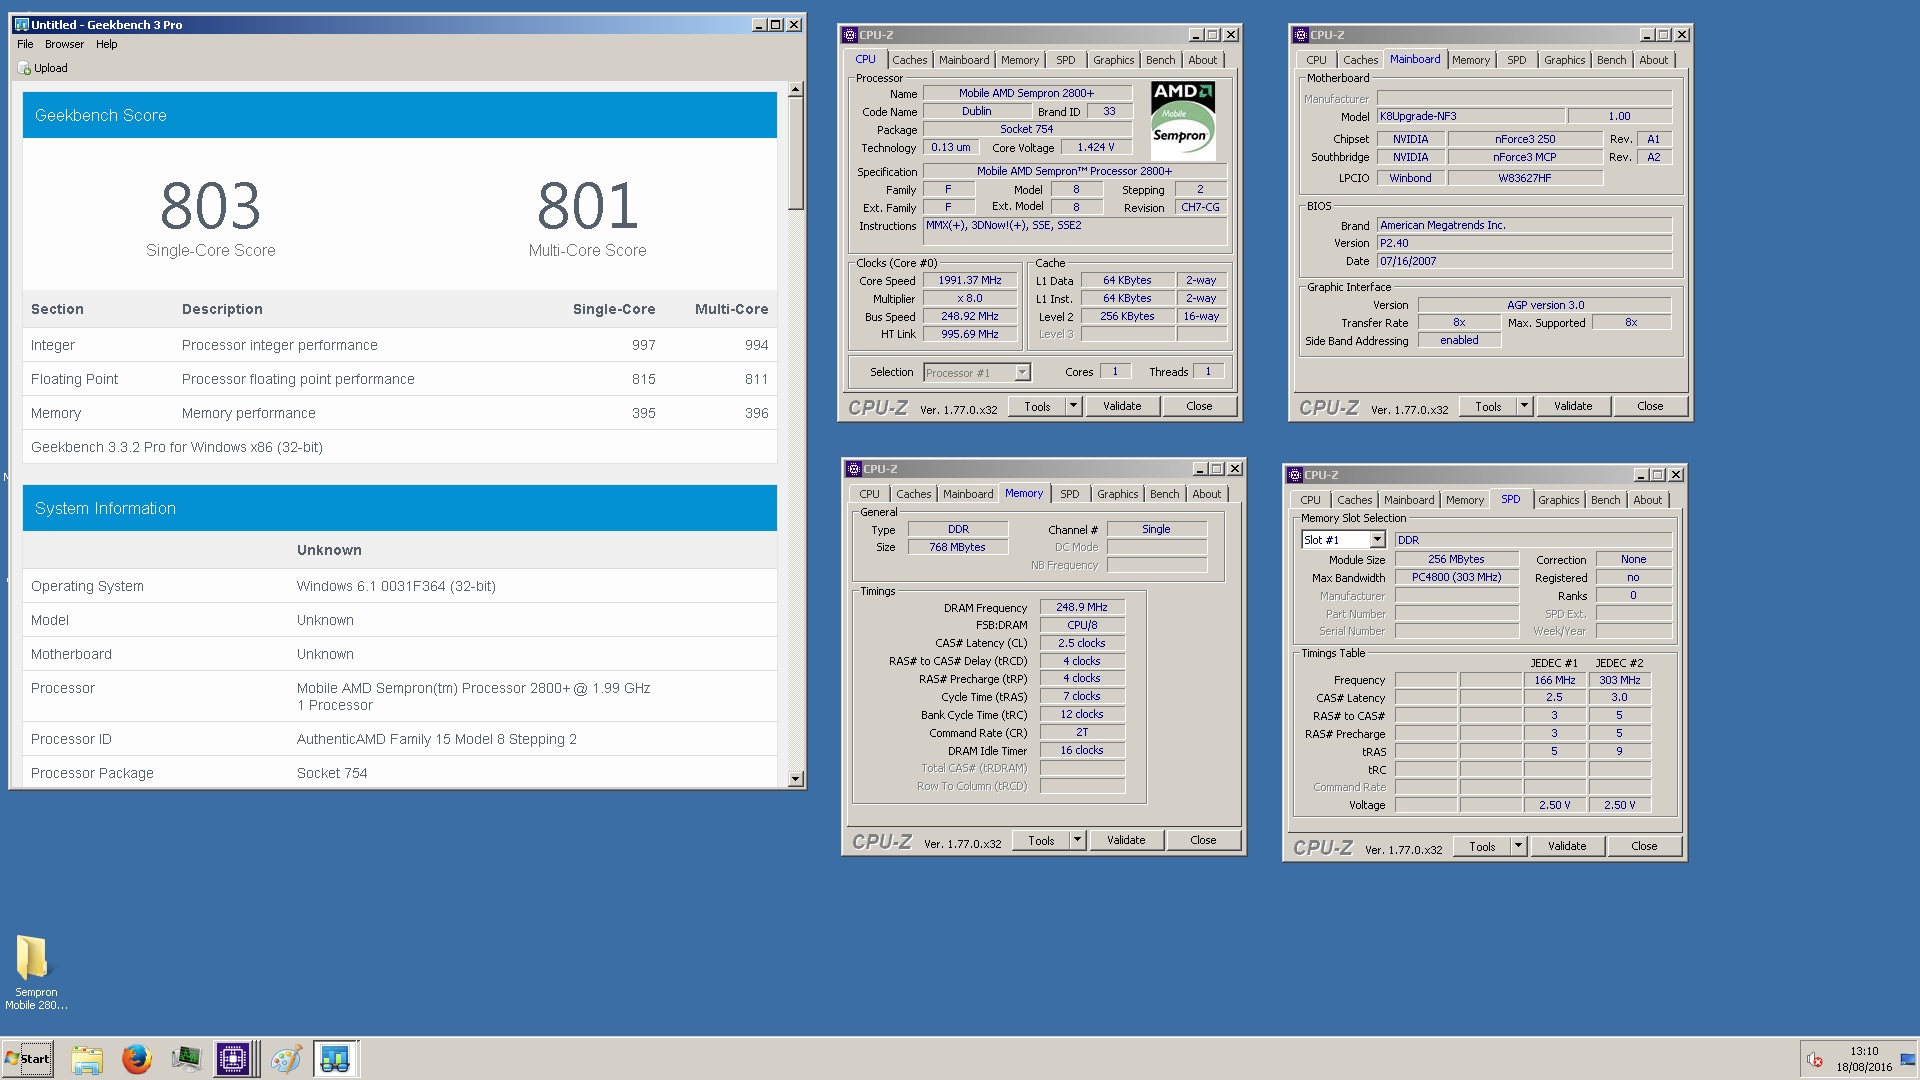Image resolution: width=1920 pixels, height=1080 pixels.
Task: Click title-bar icon of the CPU-Z Mainboard window
Action: coord(1301,35)
